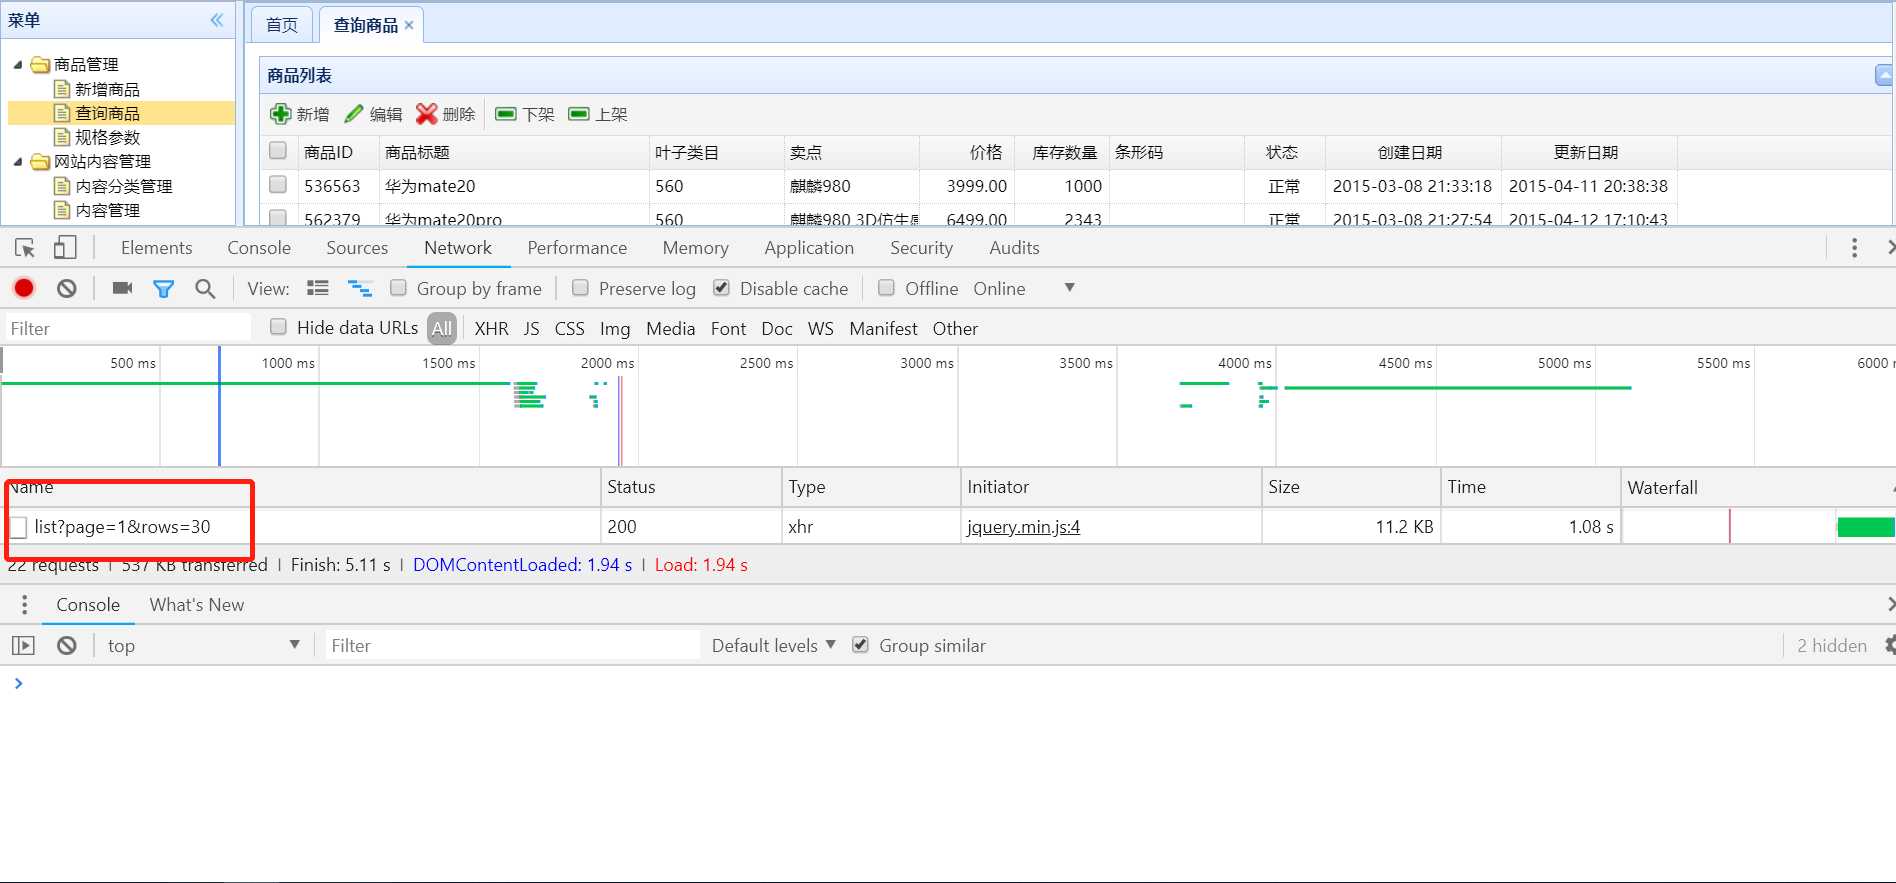Screen dimensions: 1896x883
Task: Uncheck Disable cache
Action: (721, 288)
